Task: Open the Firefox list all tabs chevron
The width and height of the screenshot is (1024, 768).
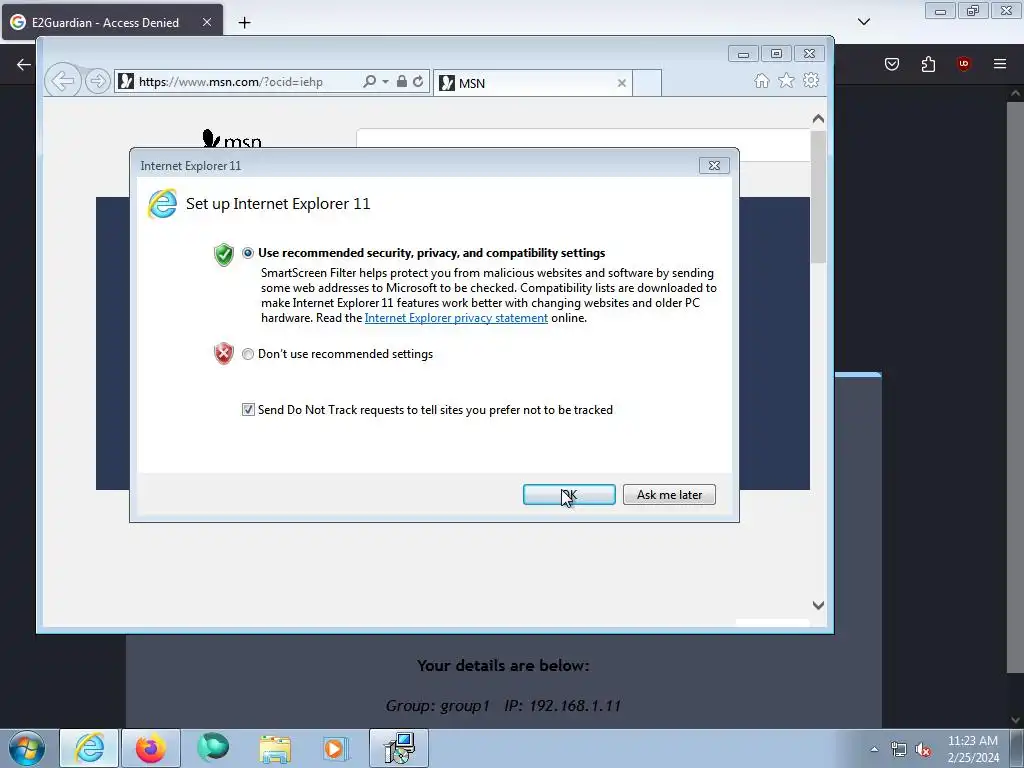Action: (864, 22)
